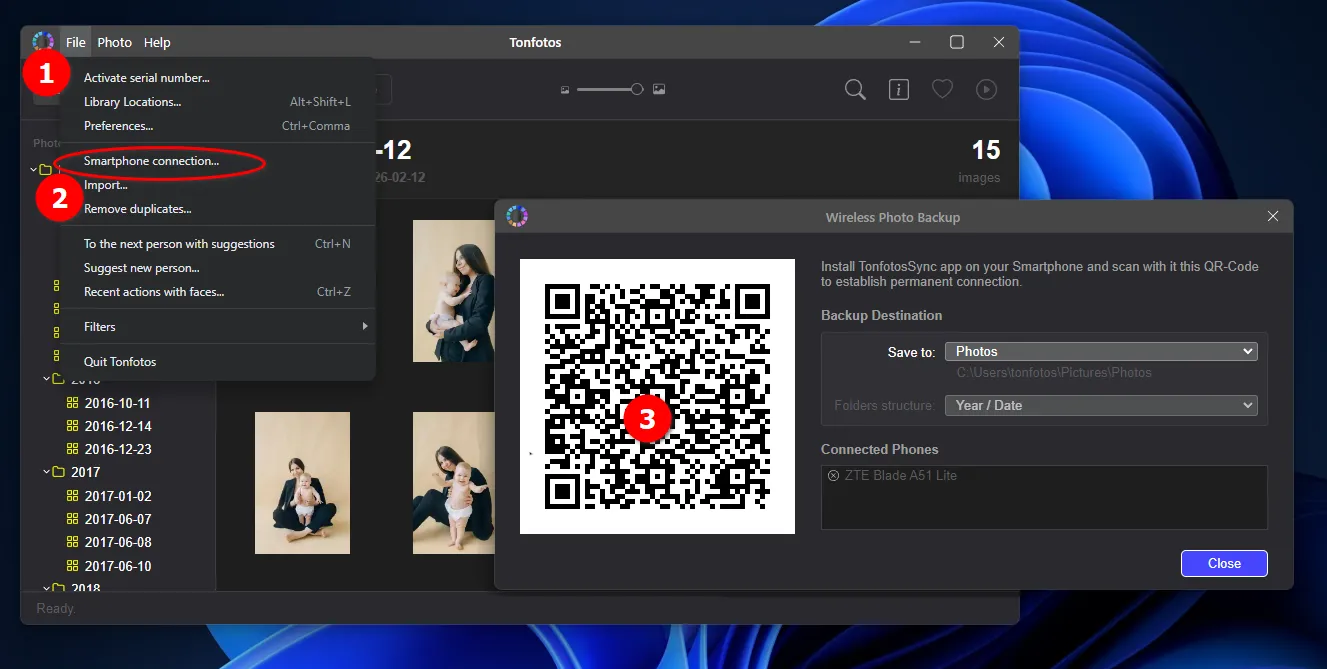Choose Remove duplicates... menu entry
This screenshot has height=669, width=1327.
pyautogui.click(x=217, y=209)
